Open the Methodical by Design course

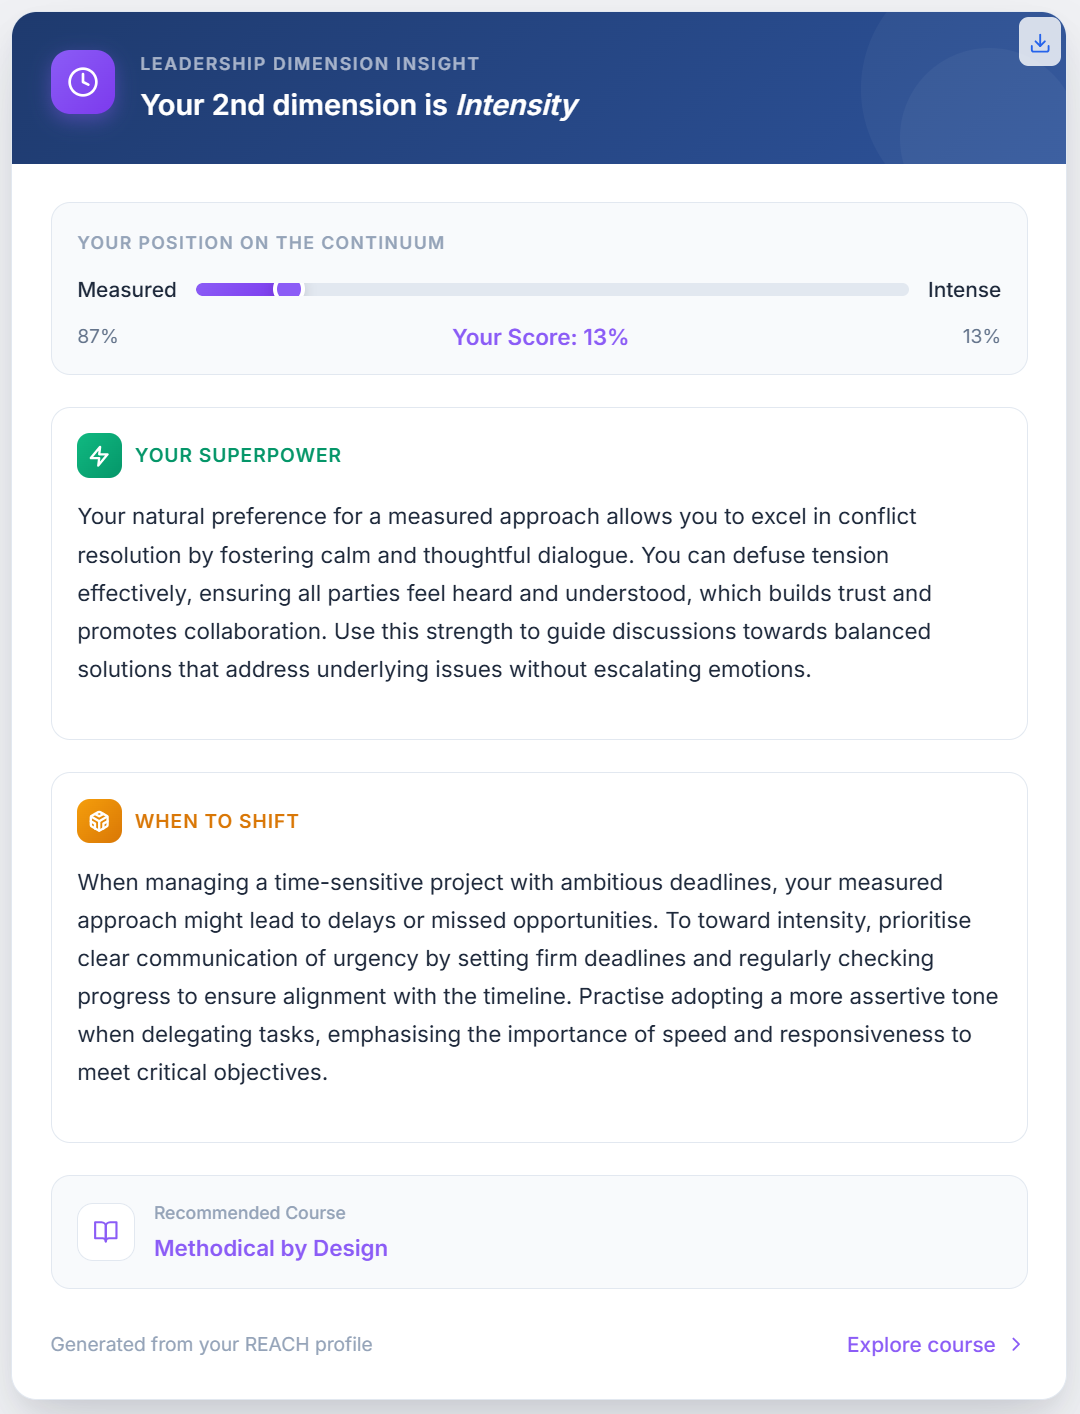click(270, 1248)
